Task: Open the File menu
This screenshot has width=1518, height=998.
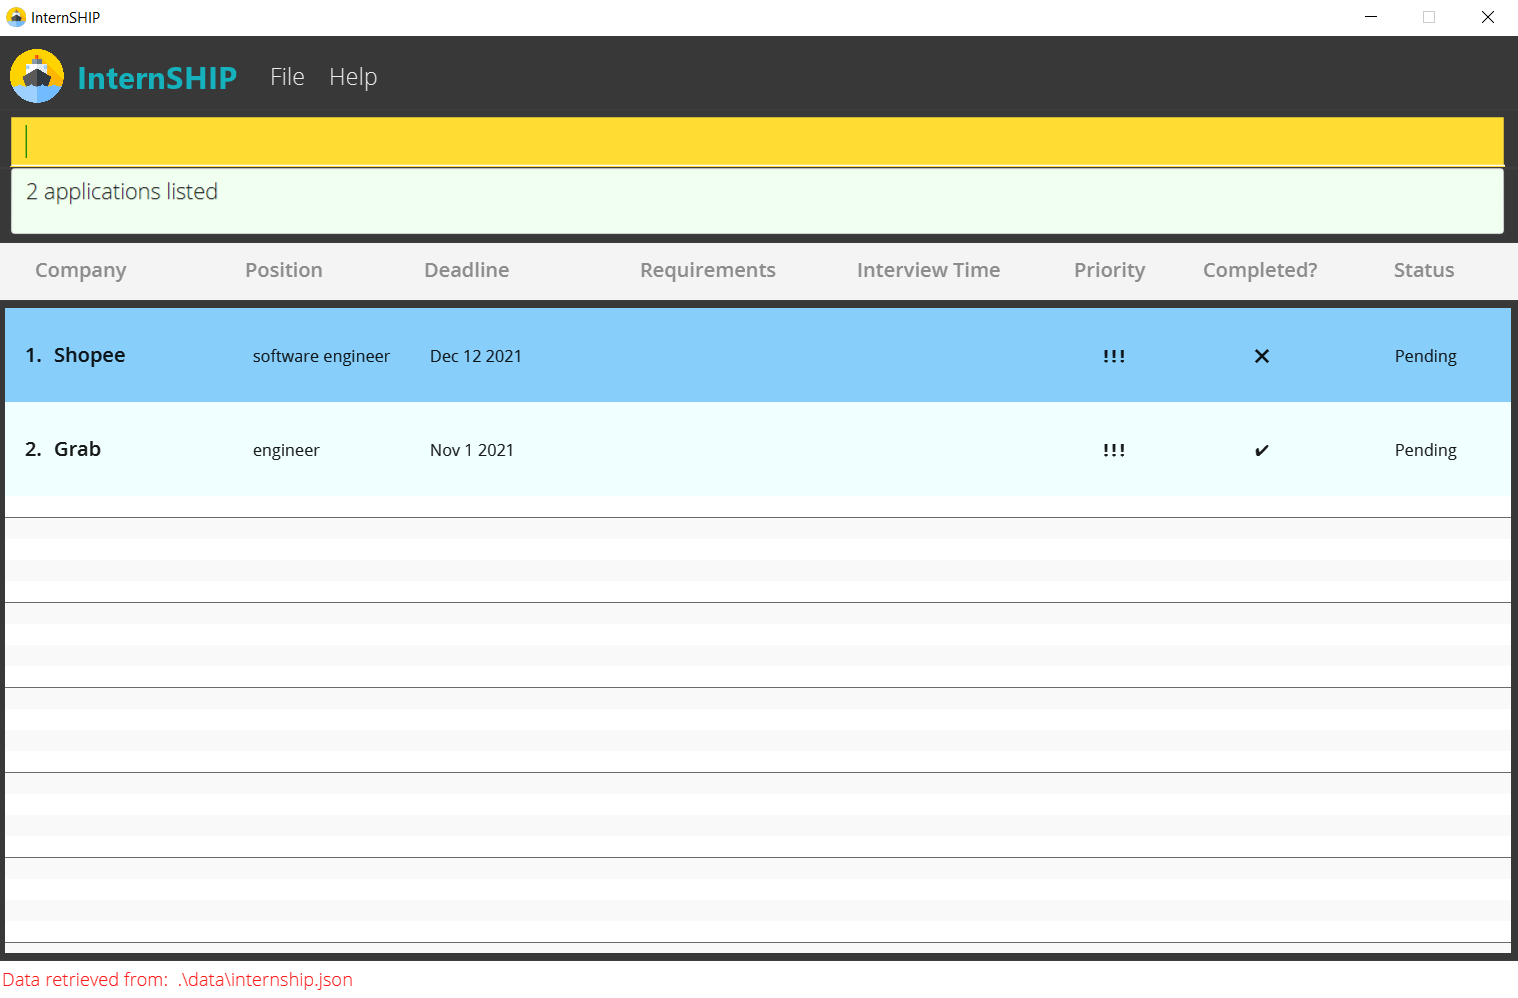Action: pos(287,77)
